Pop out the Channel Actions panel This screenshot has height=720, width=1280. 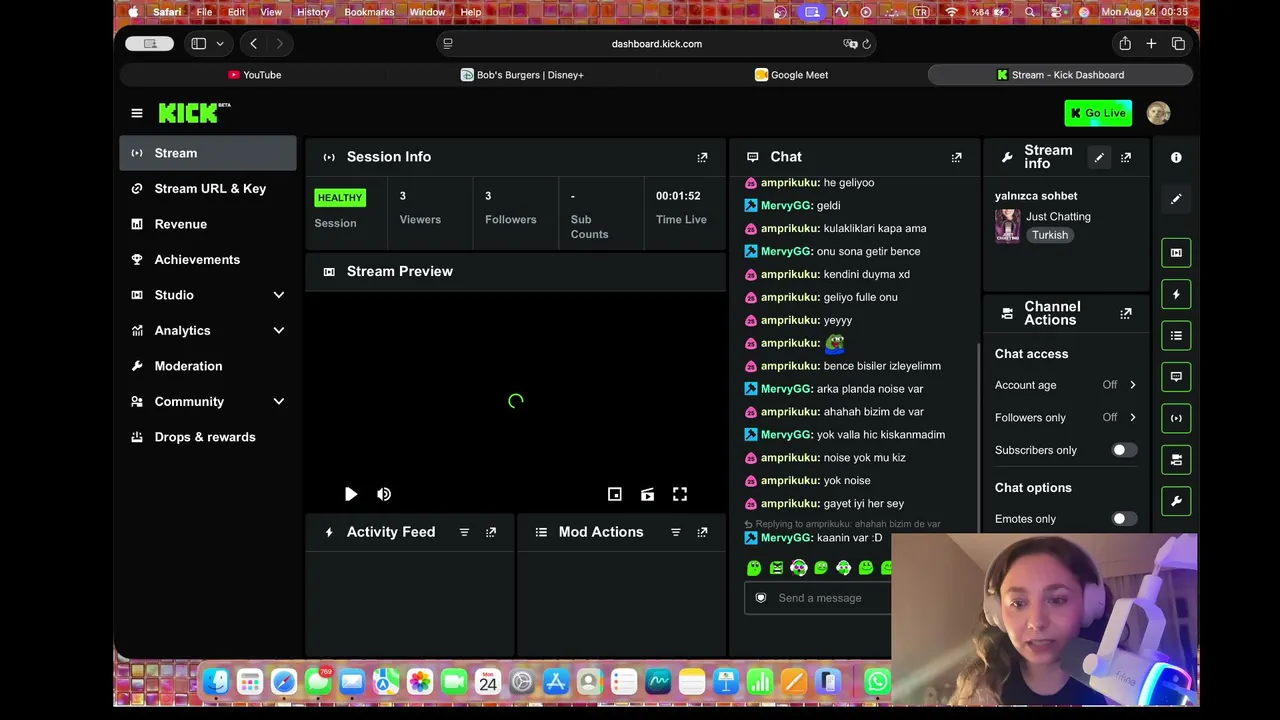[1126, 313]
